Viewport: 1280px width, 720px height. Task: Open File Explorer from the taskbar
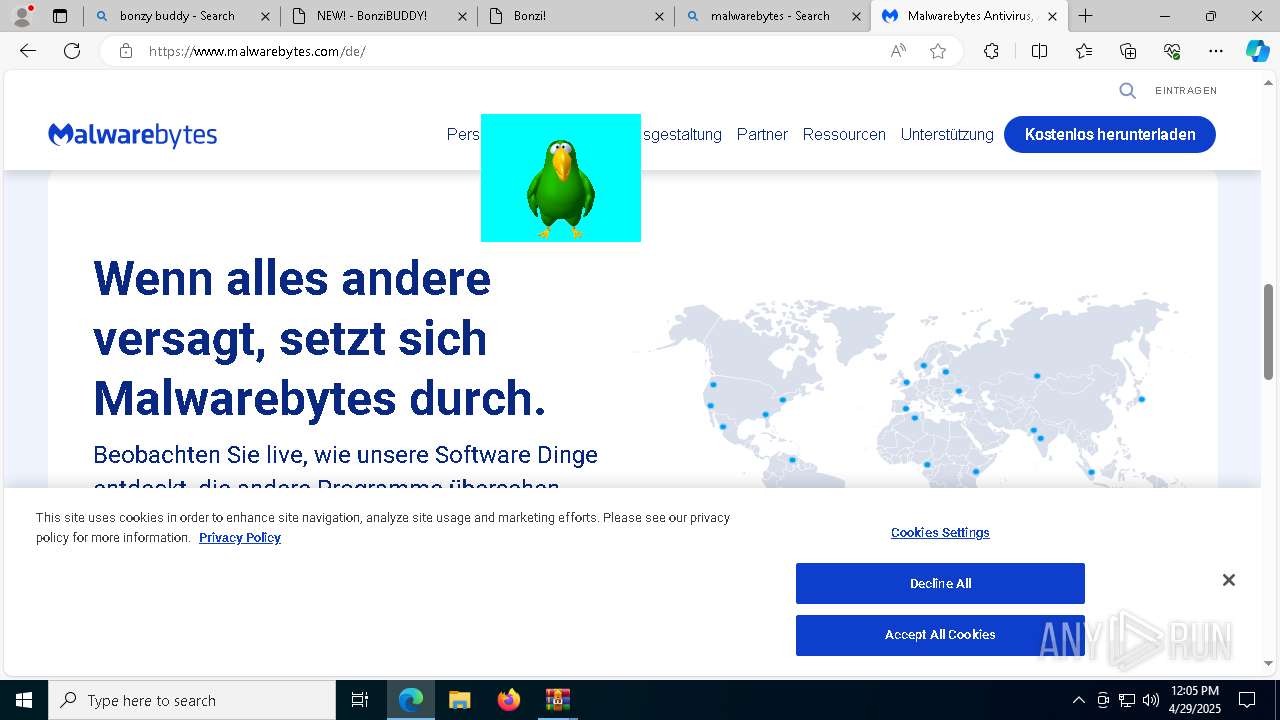pyautogui.click(x=459, y=700)
